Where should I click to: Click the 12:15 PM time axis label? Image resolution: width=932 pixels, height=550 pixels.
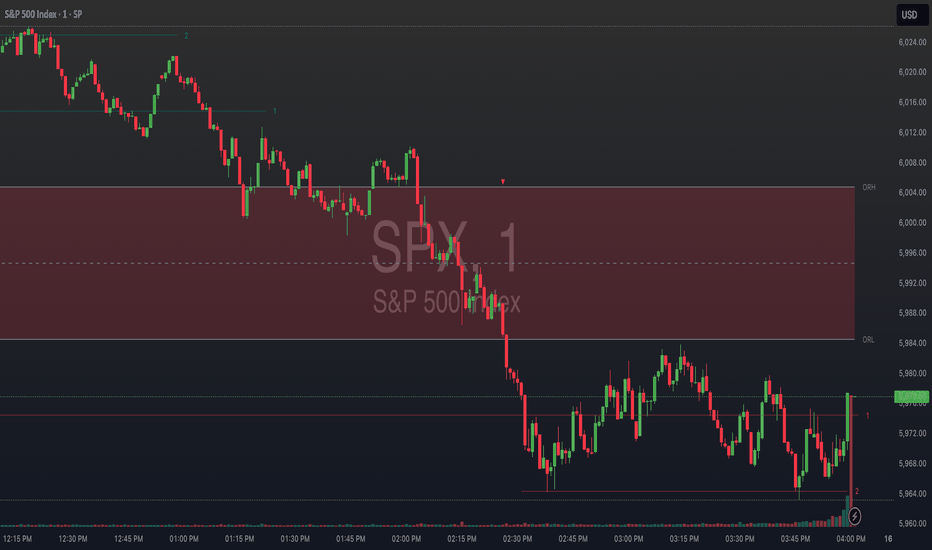(17, 539)
